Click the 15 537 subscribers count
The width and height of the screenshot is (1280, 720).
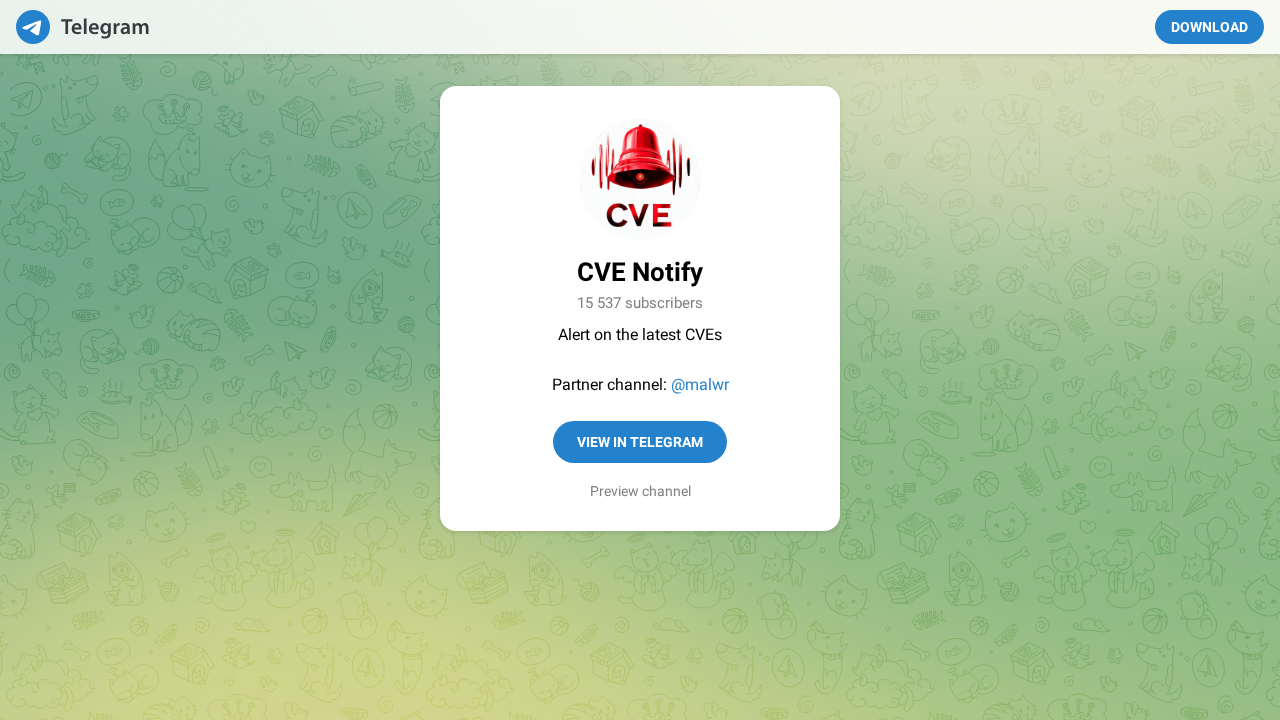[x=640, y=303]
